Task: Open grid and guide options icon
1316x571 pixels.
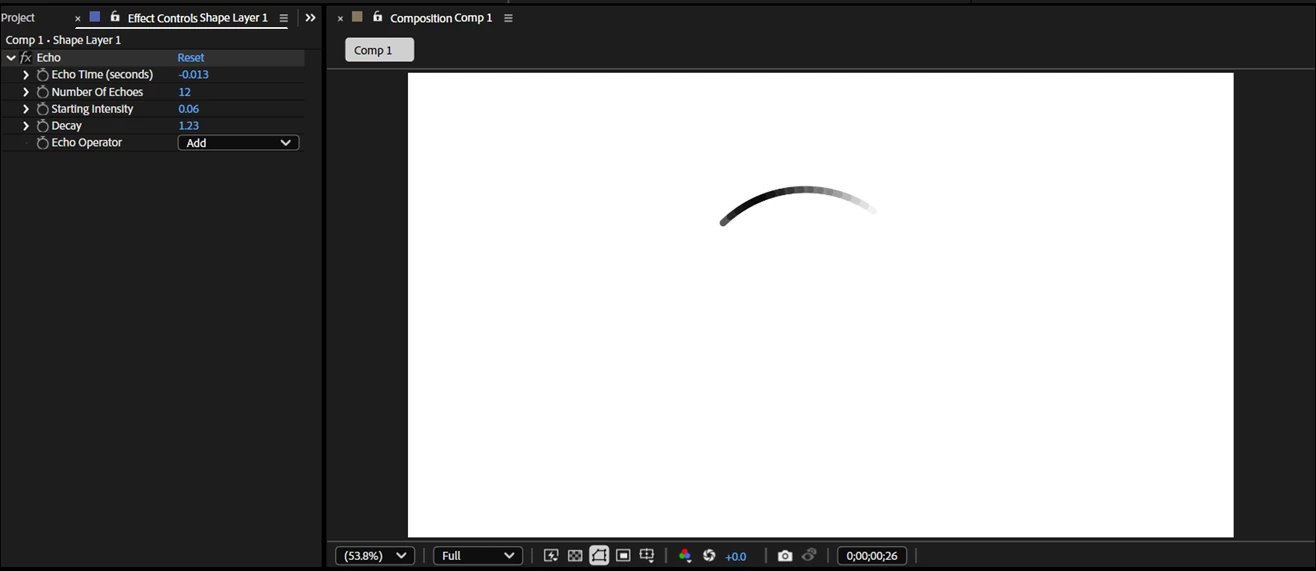Action: point(647,556)
